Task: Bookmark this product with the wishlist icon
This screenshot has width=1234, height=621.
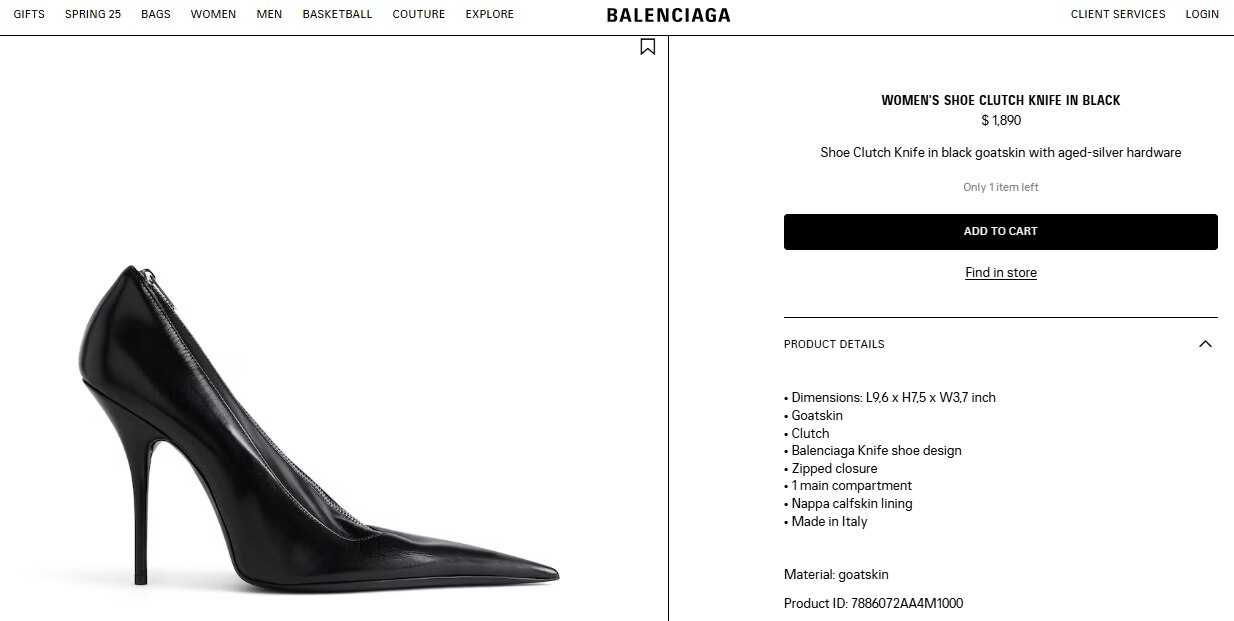Action: click(x=648, y=46)
